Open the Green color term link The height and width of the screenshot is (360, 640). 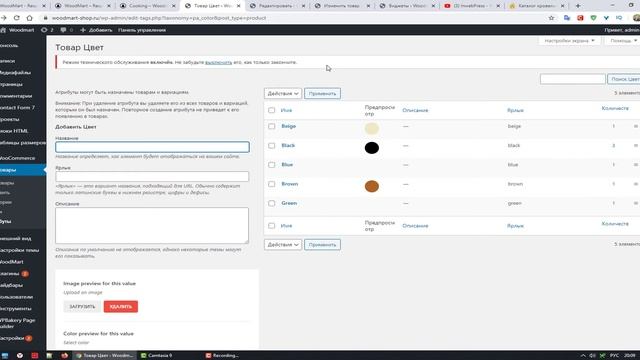(x=289, y=203)
